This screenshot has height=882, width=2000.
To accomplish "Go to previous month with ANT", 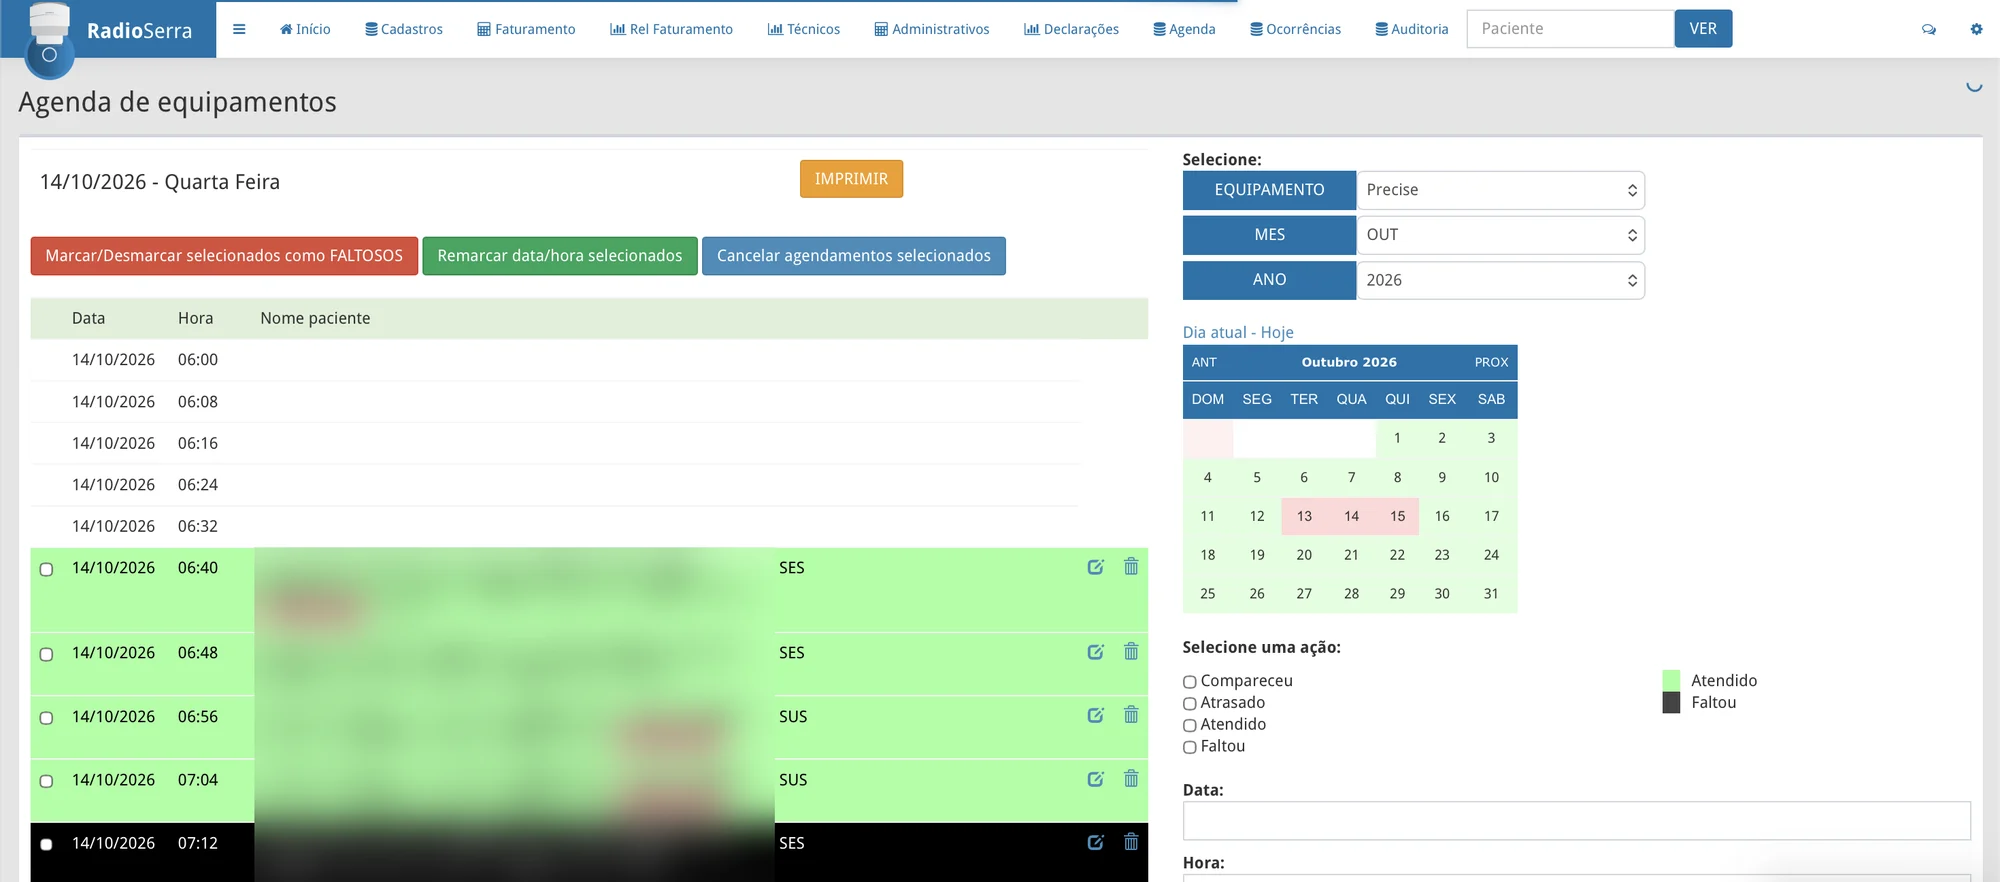I will 1204,362.
